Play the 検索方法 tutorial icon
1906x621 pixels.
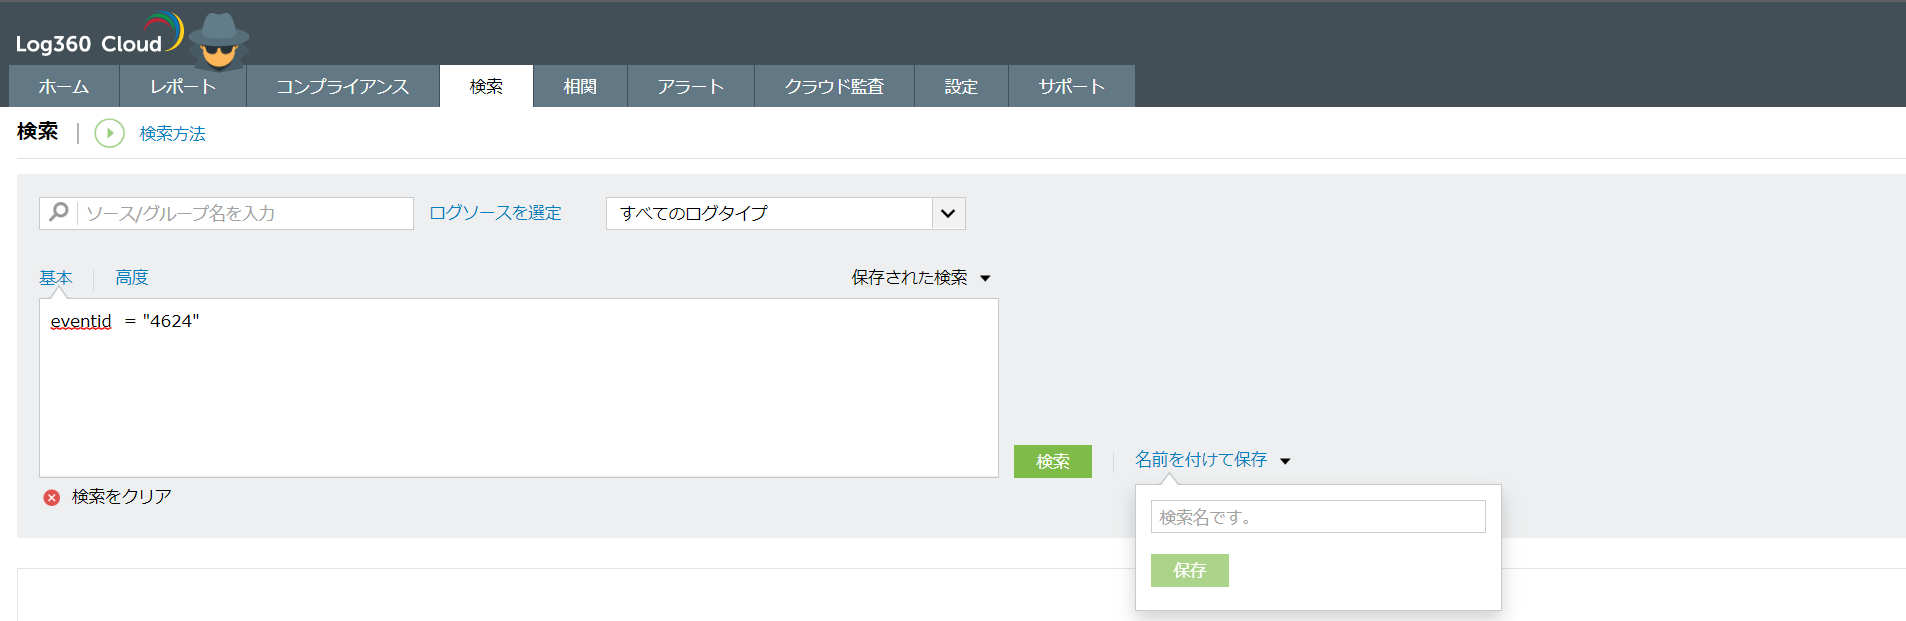tap(109, 133)
